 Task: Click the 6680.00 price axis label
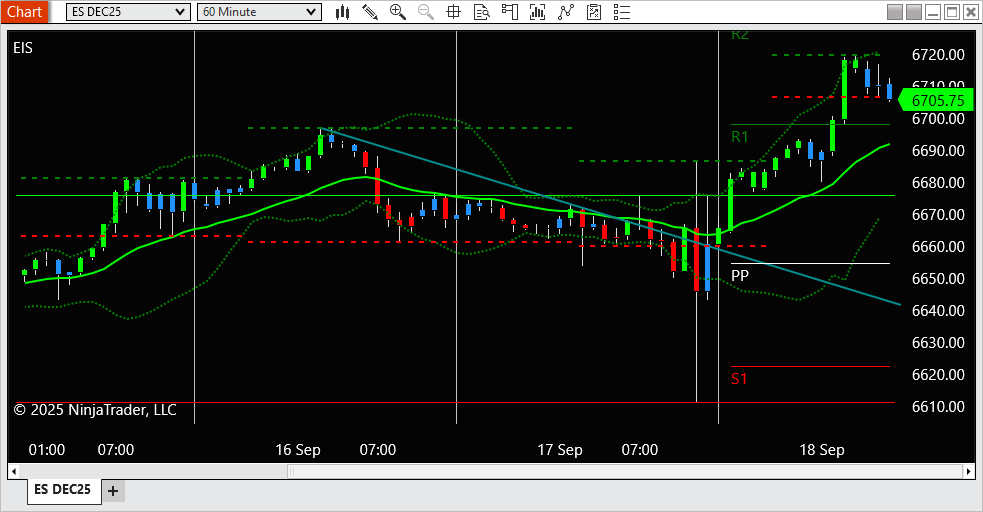click(938, 182)
